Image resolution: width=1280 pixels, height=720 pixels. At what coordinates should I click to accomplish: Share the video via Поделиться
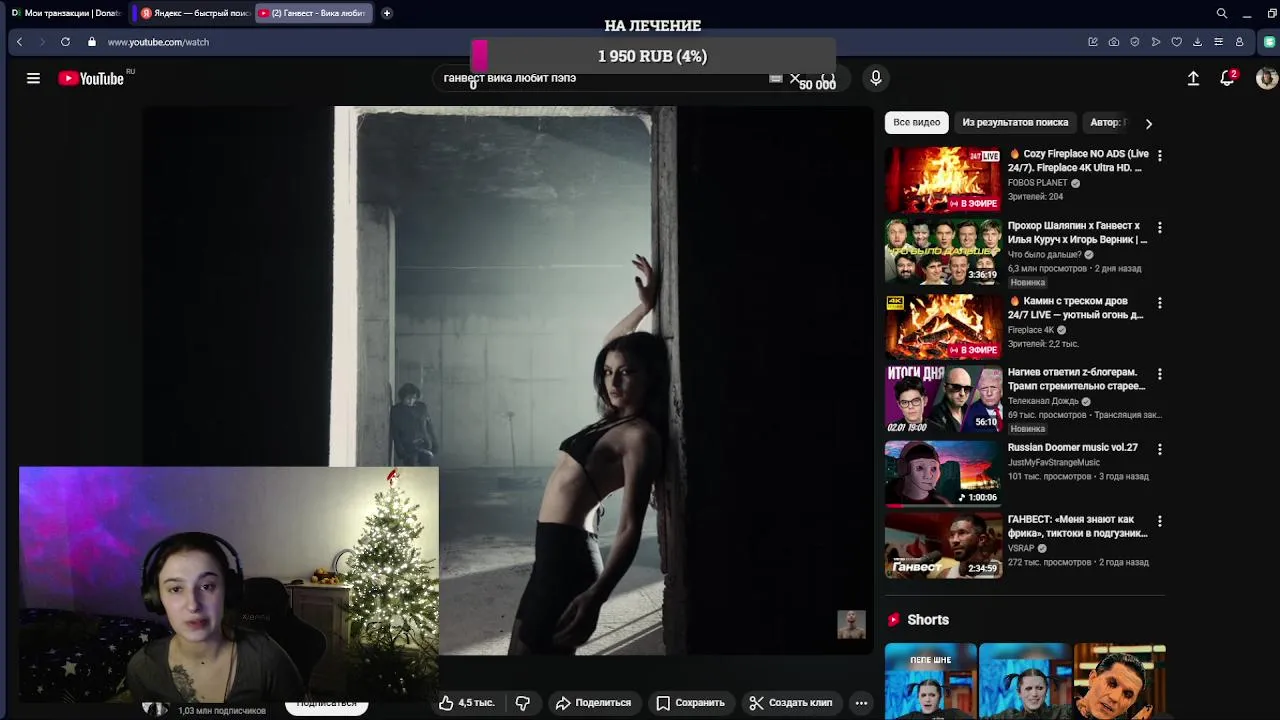tap(594, 703)
